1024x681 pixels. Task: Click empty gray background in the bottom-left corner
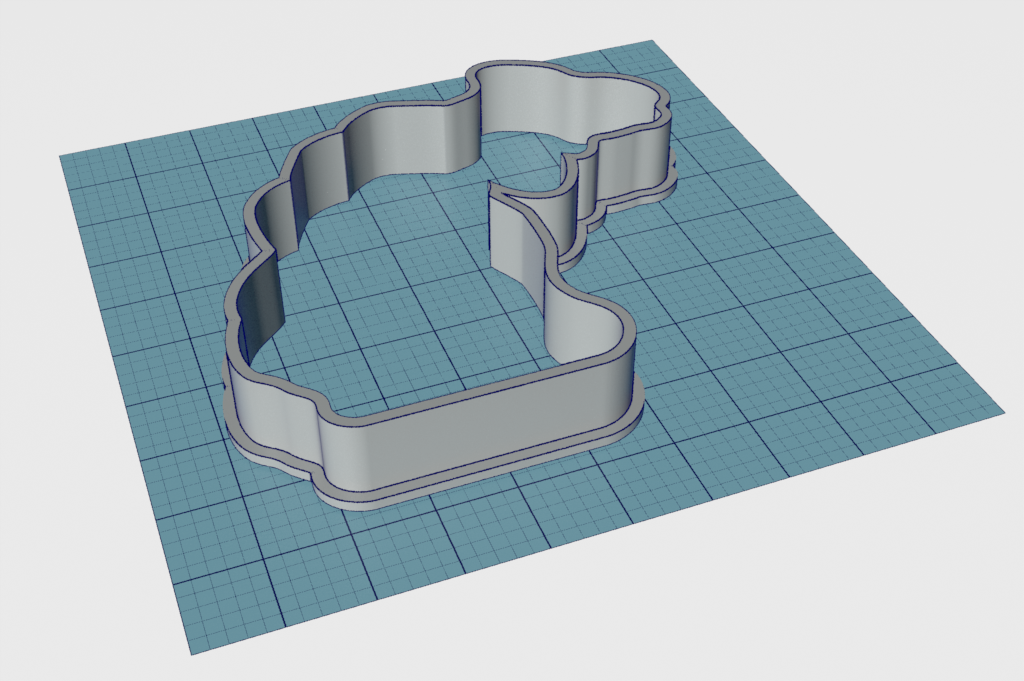pyautogui.click(x=60, y=620)
